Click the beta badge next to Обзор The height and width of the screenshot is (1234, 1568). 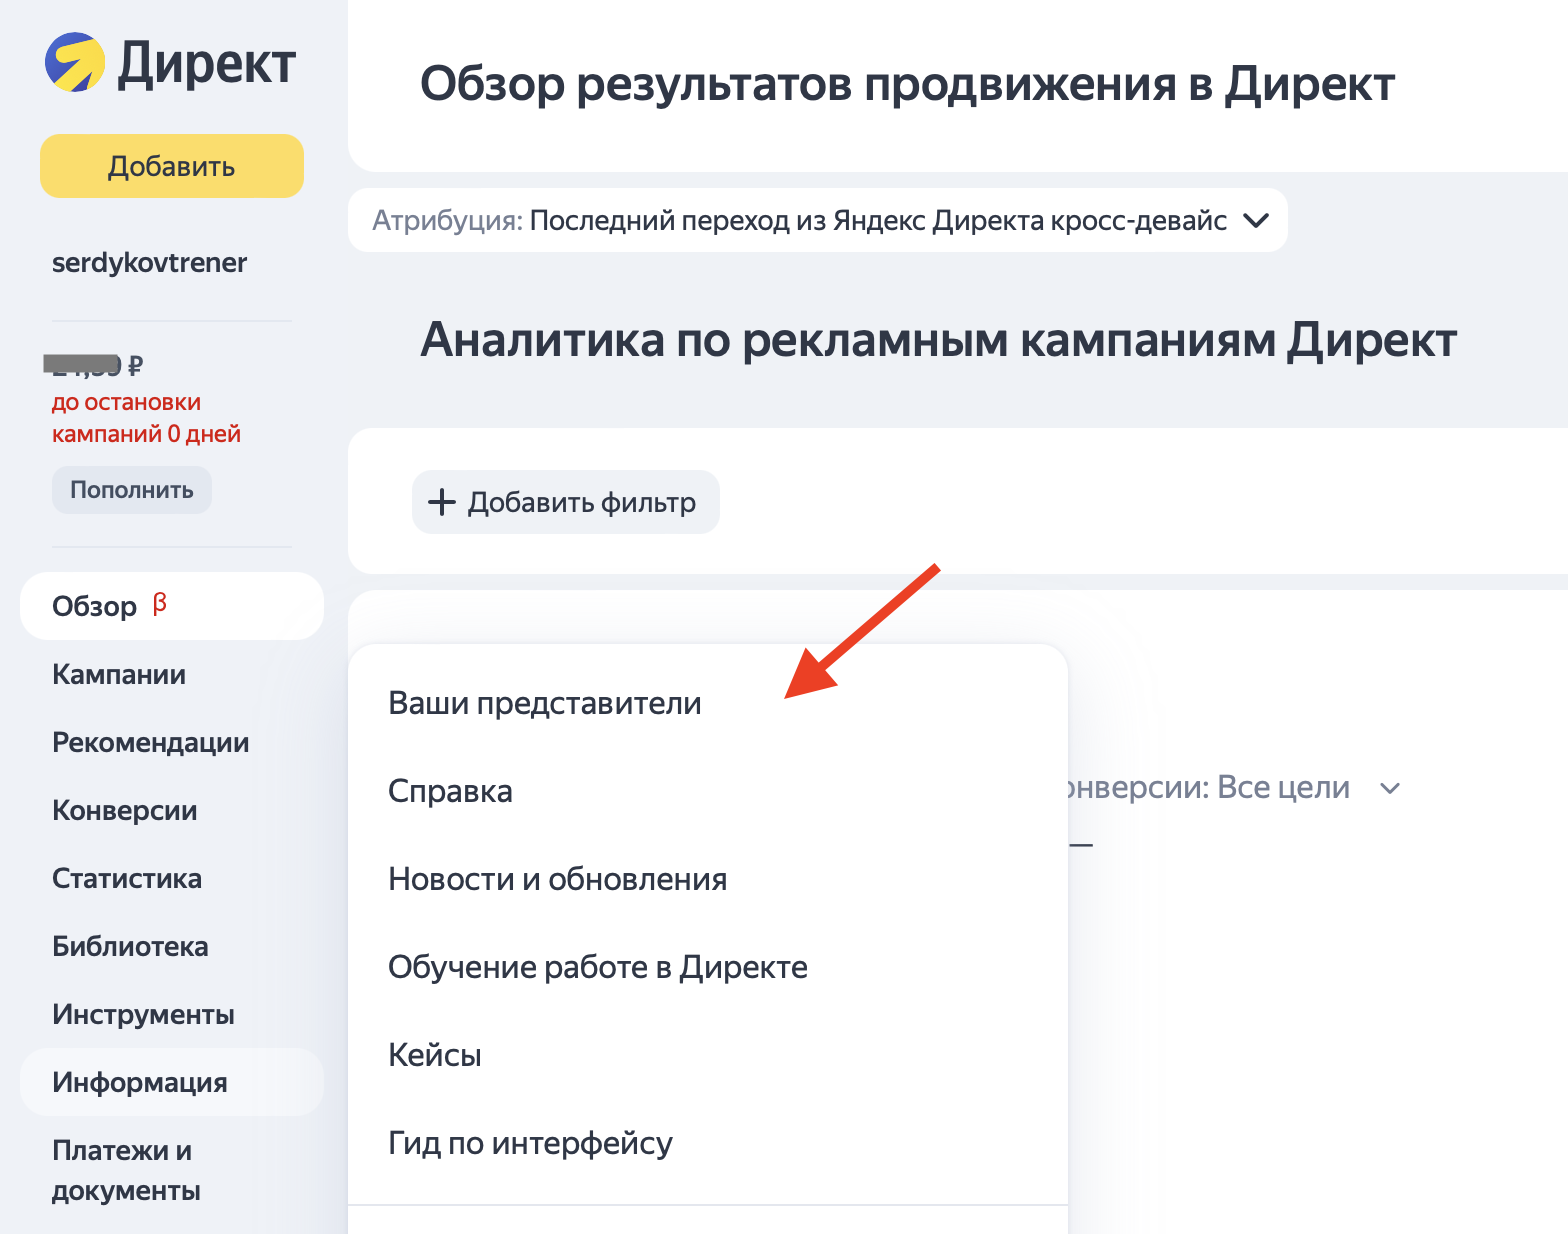point(160,603)
